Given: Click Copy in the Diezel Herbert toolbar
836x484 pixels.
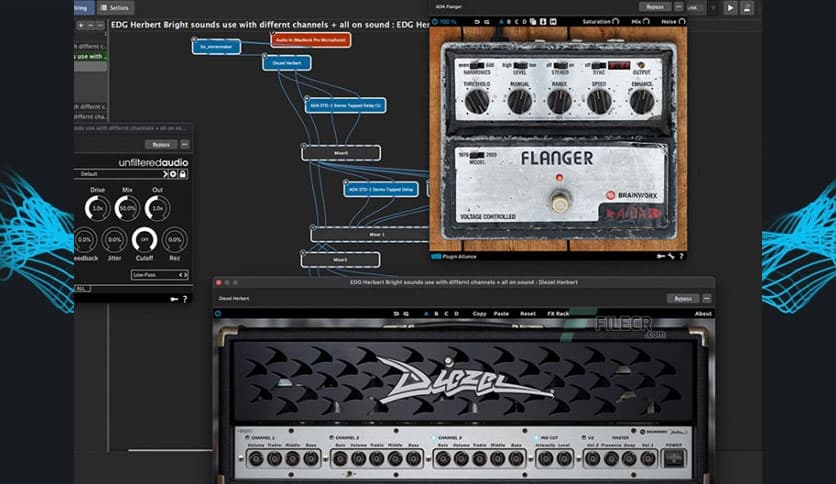Looking at the screenshot, I should click(x=479, y=313).
